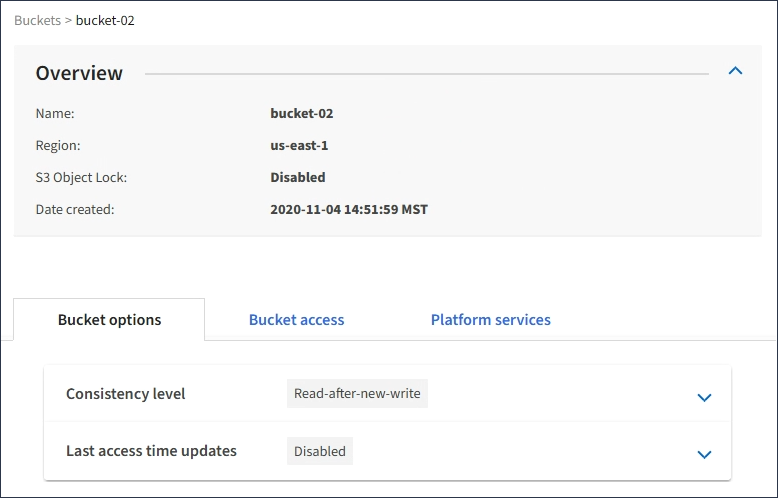
Task: Expand Last access time updates chevron
Action: point(704,454)
